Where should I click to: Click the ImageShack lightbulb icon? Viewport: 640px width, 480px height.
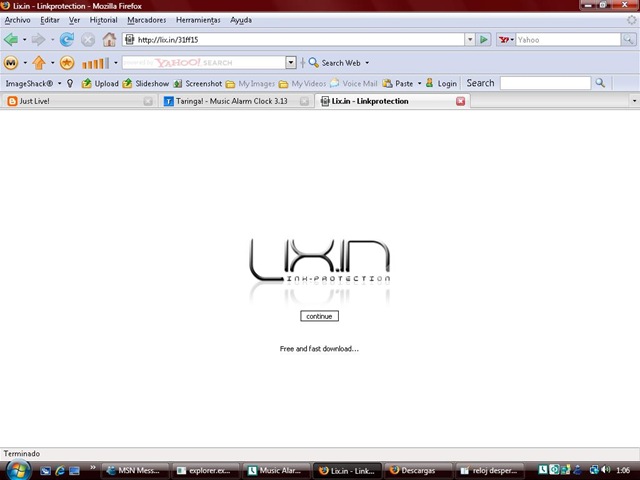[70, 83]
